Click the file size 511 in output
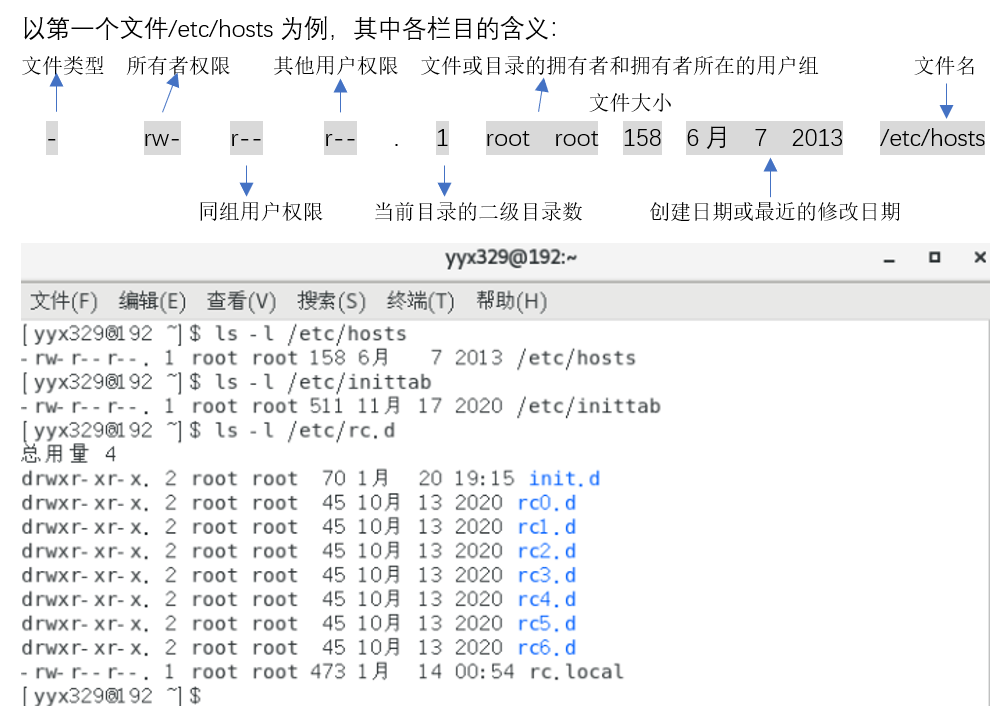 coord(326,406)
